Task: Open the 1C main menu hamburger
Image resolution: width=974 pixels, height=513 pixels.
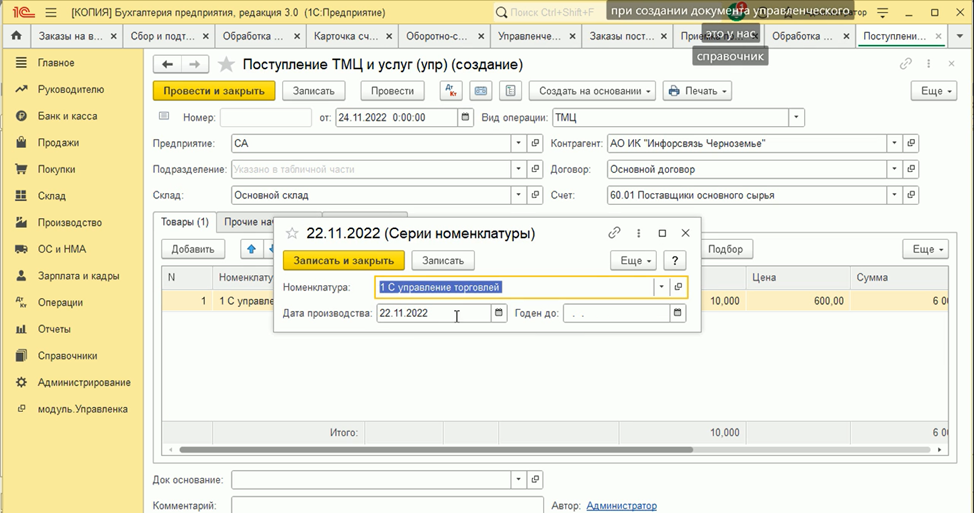Action: point(51,12)
